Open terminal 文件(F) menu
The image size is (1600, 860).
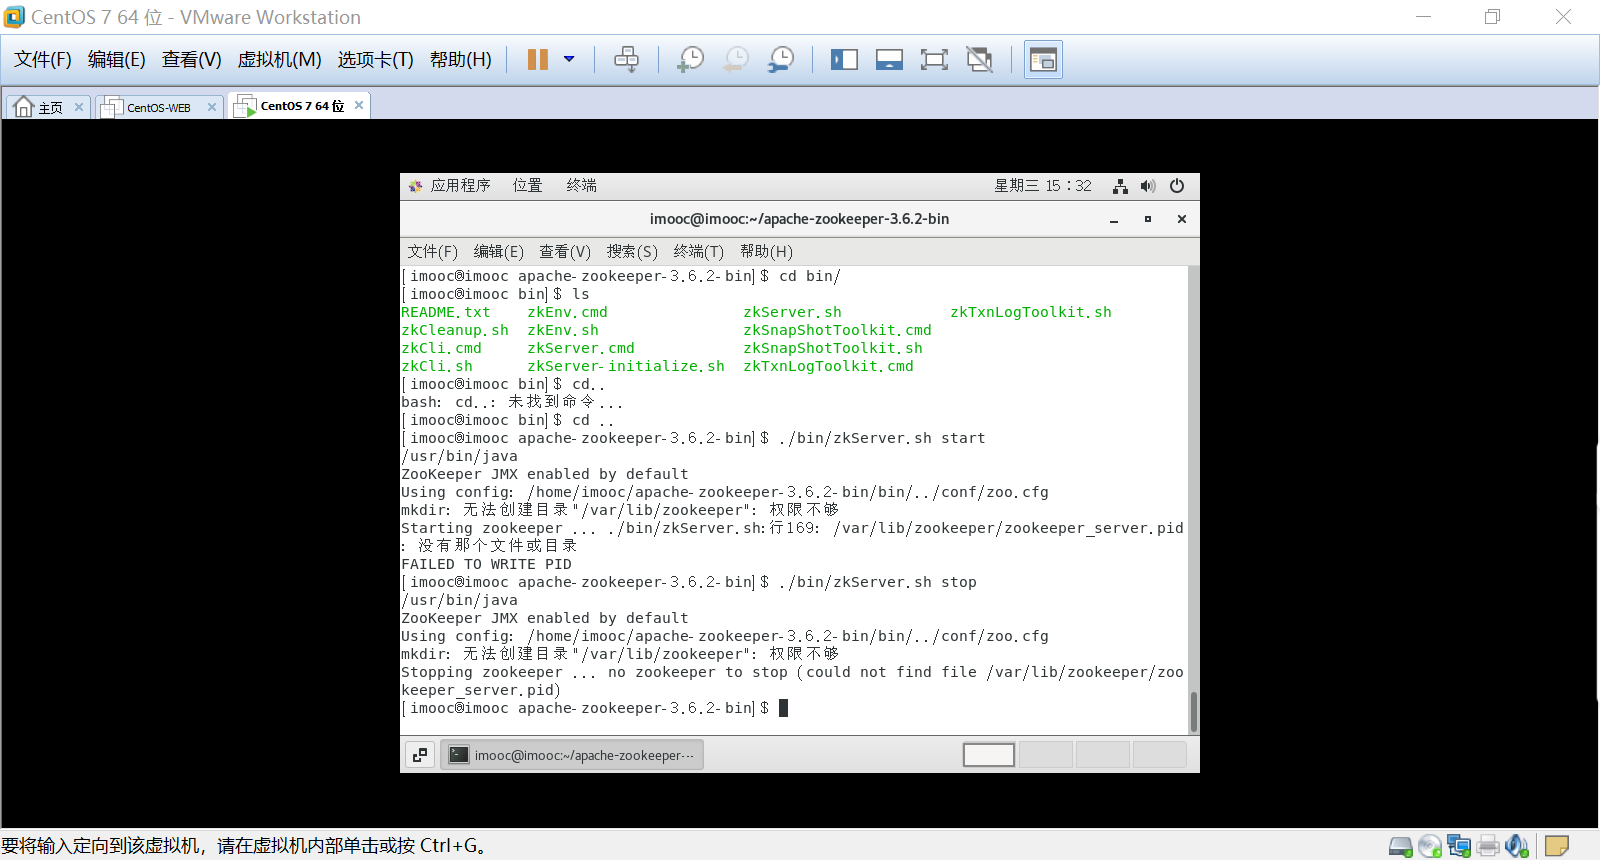tap(432, 252)
